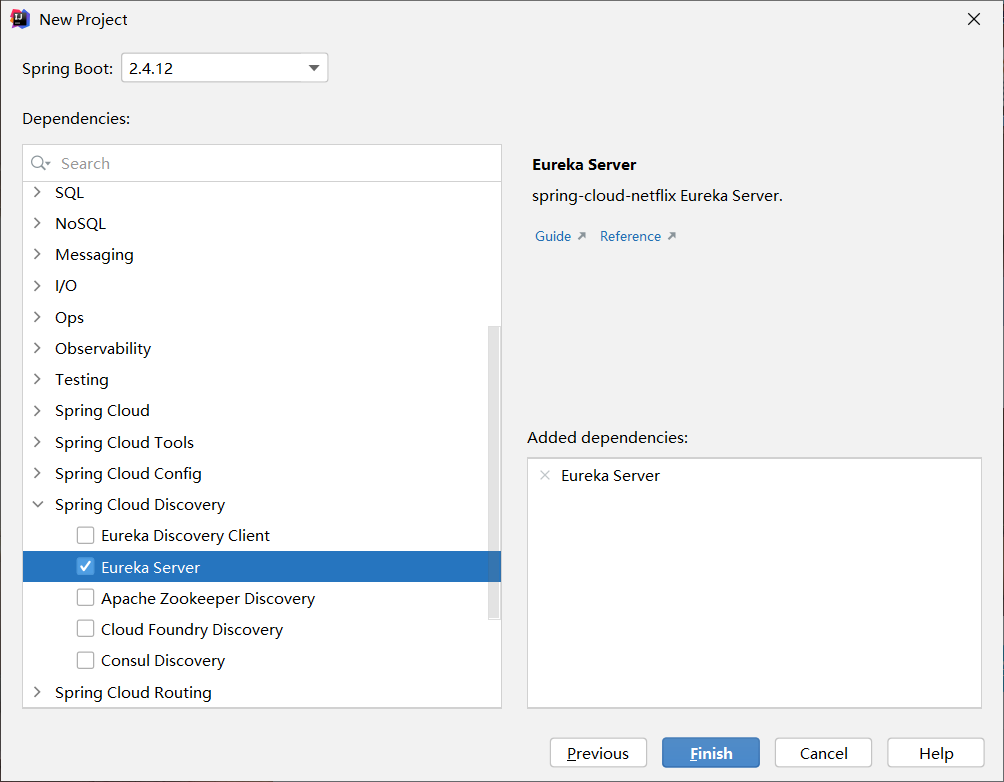Open the Spring Boot version dropdown
1004x782 pixels.
314,68
